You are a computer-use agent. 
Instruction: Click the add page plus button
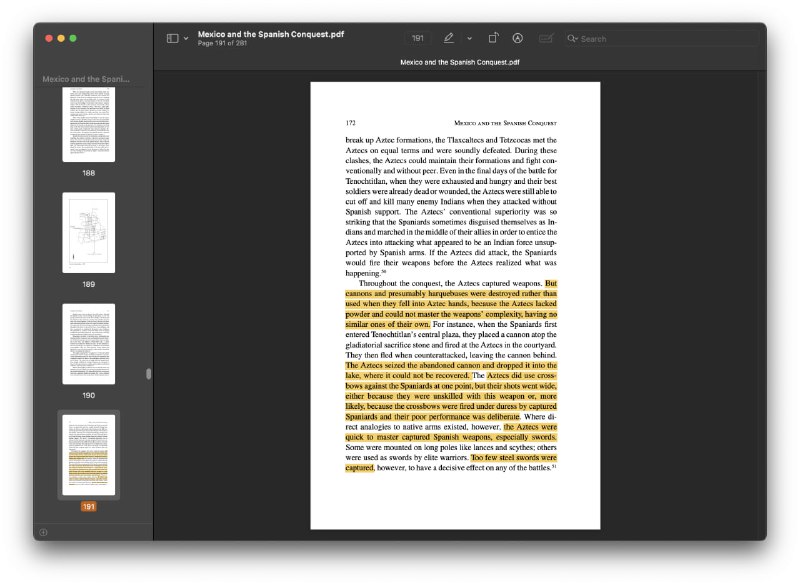point(43,532)
